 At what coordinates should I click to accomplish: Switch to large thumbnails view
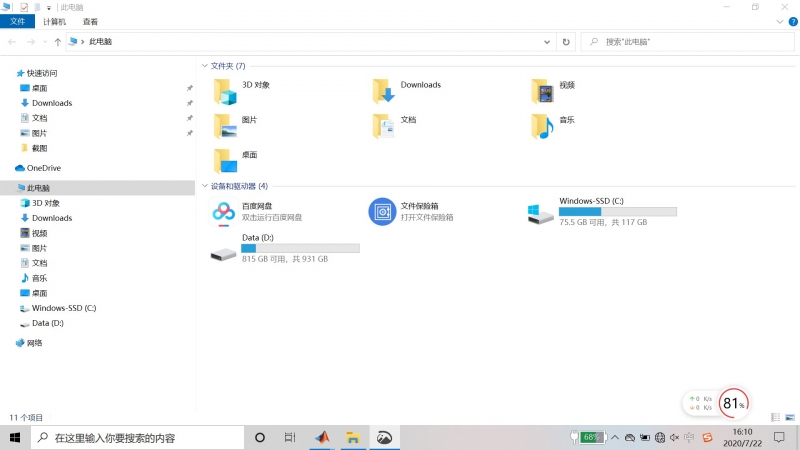tap(789, 416)
